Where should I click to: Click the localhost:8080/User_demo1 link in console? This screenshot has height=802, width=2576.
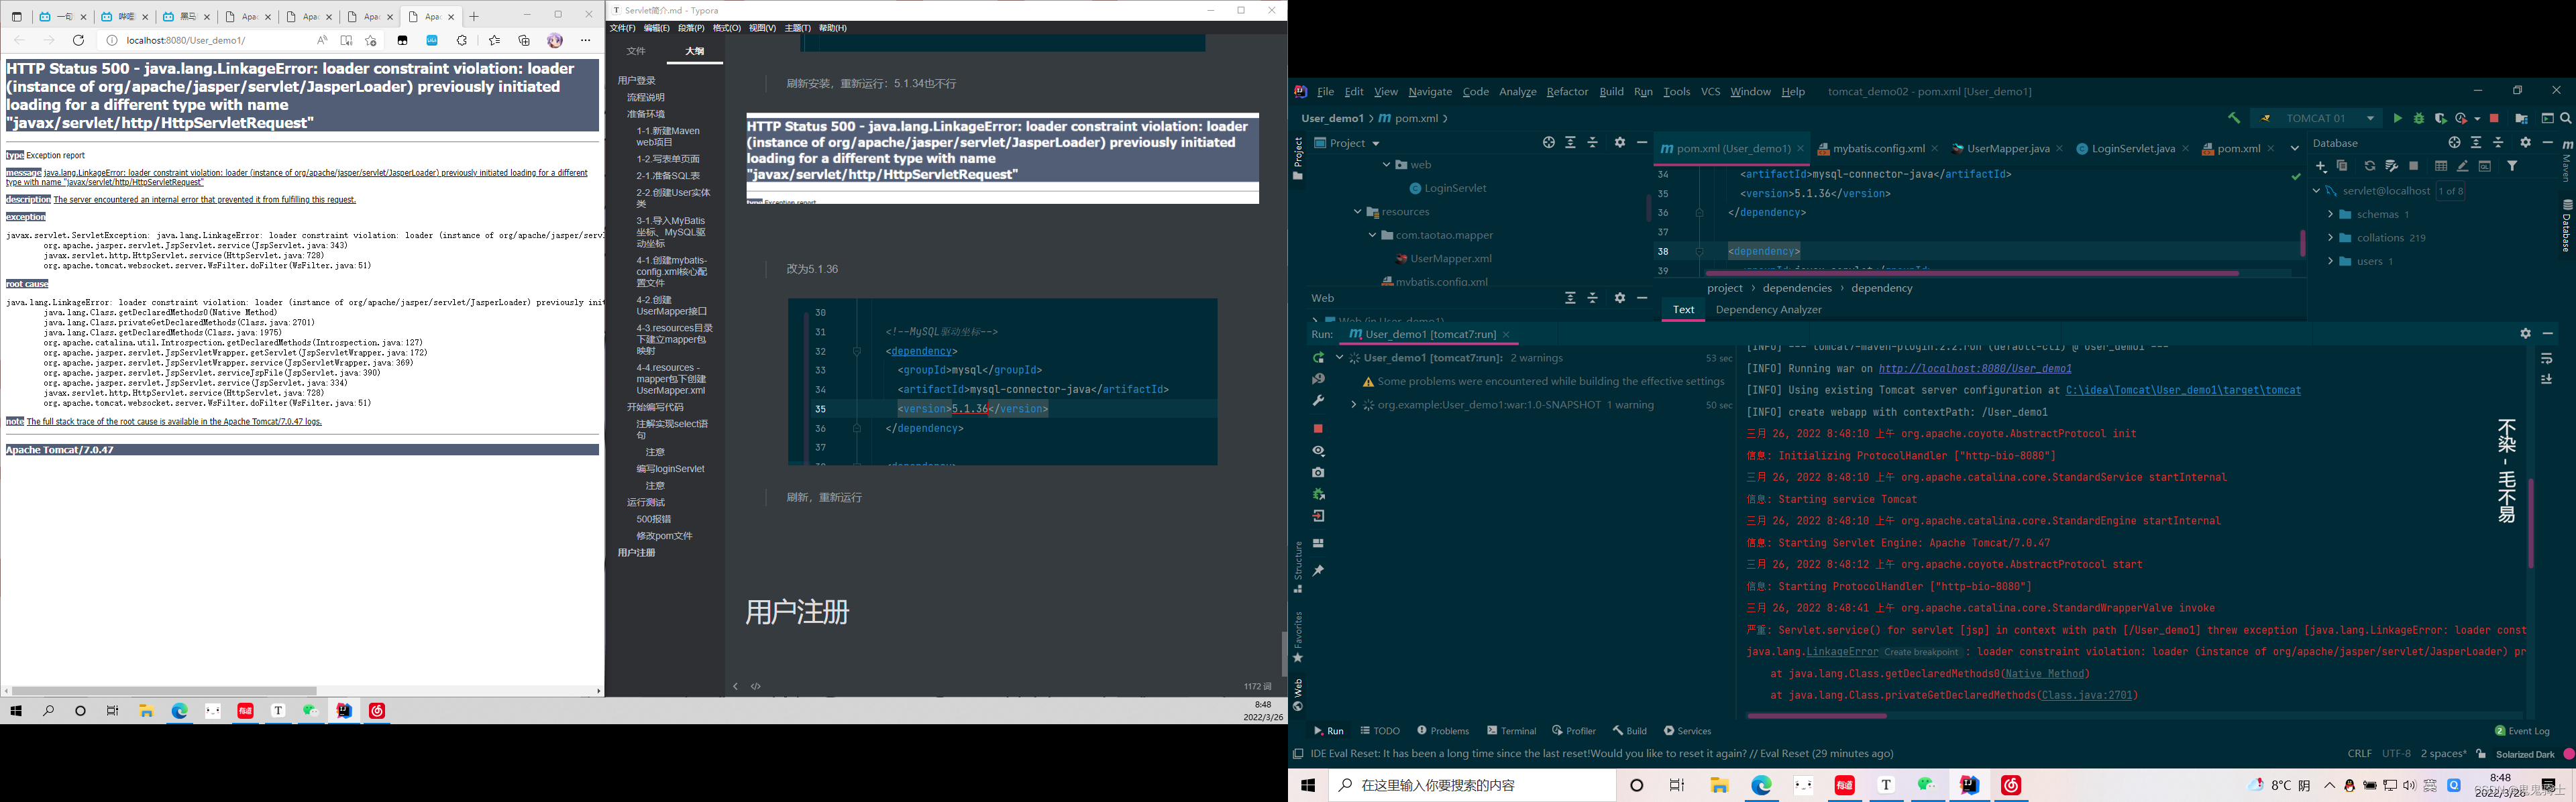point(1974,369)
